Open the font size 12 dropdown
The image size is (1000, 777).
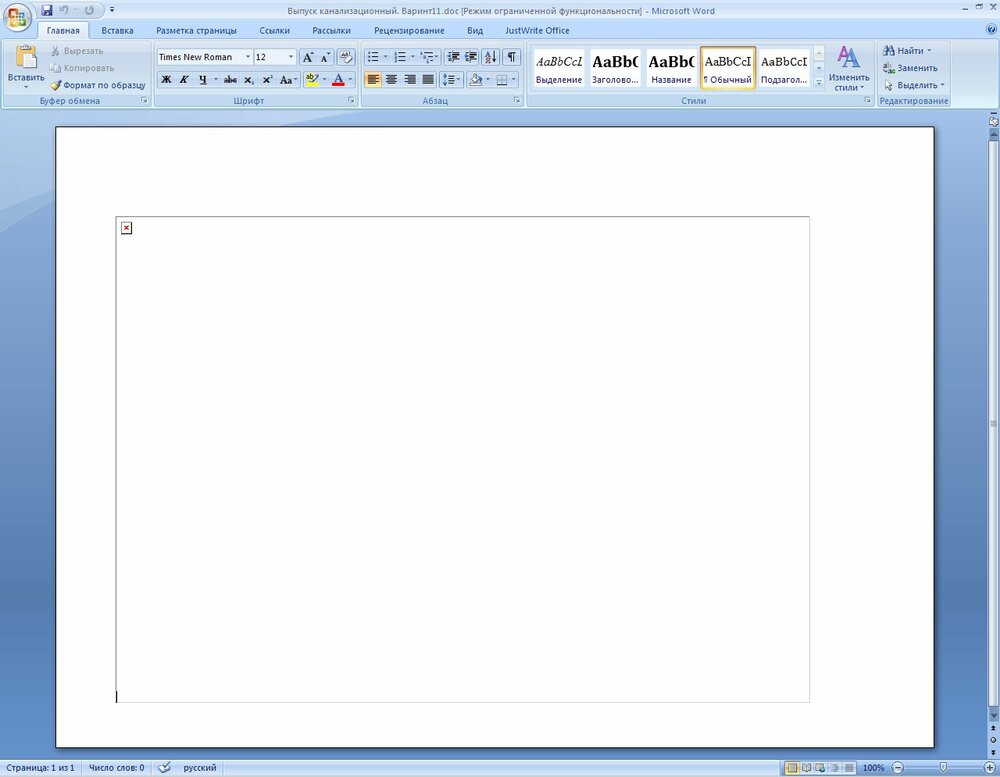pos(291,57)
